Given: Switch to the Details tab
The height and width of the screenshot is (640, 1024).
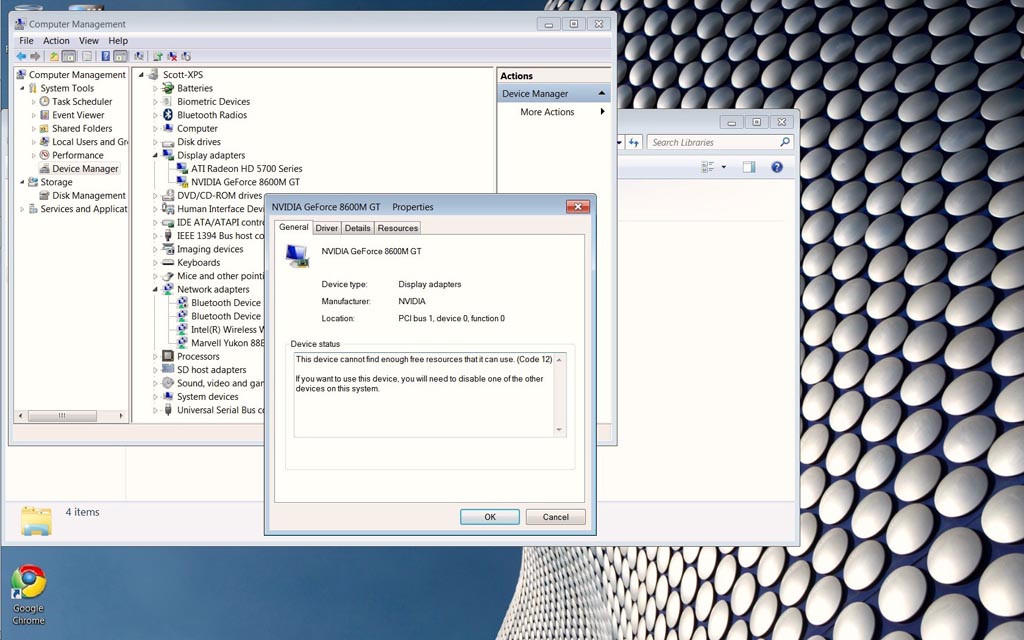Looking at the screenshot, I should pyautogui.click(x=357, y=228).
